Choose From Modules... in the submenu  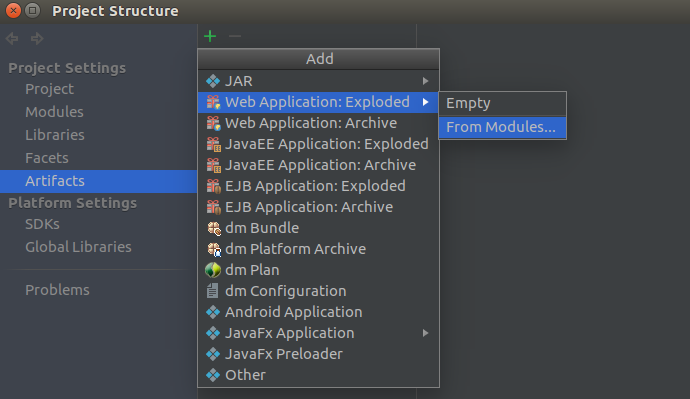pos(503,127)
